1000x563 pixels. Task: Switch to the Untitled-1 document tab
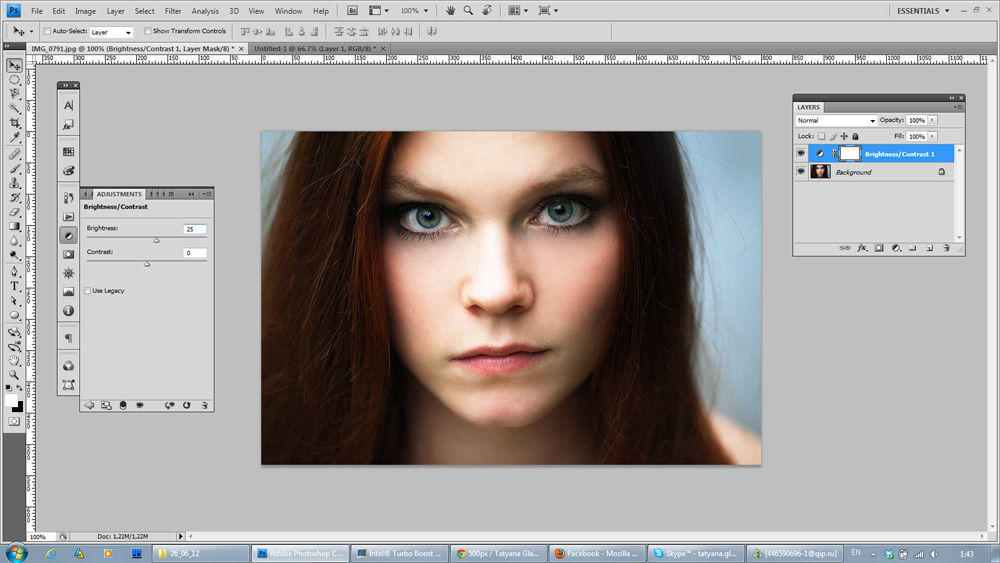[312, 48]
